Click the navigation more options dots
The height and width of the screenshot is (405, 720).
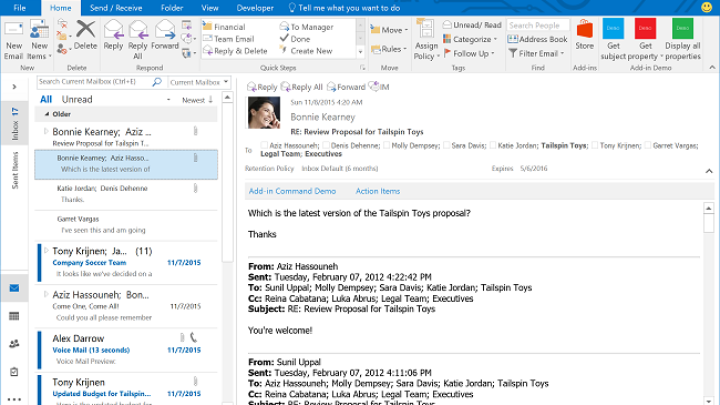coord(14,399)
